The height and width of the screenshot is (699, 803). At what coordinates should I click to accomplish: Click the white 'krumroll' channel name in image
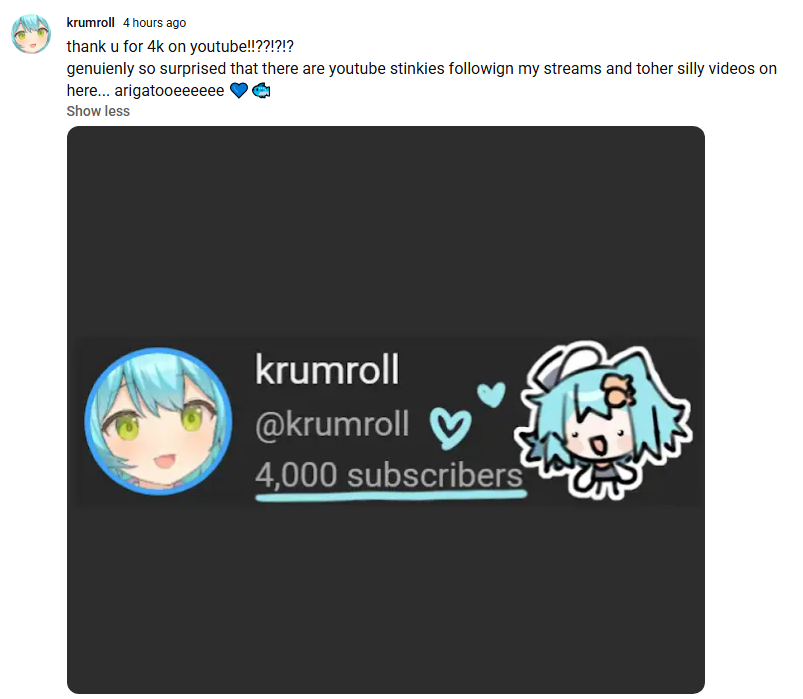point(327,369)
